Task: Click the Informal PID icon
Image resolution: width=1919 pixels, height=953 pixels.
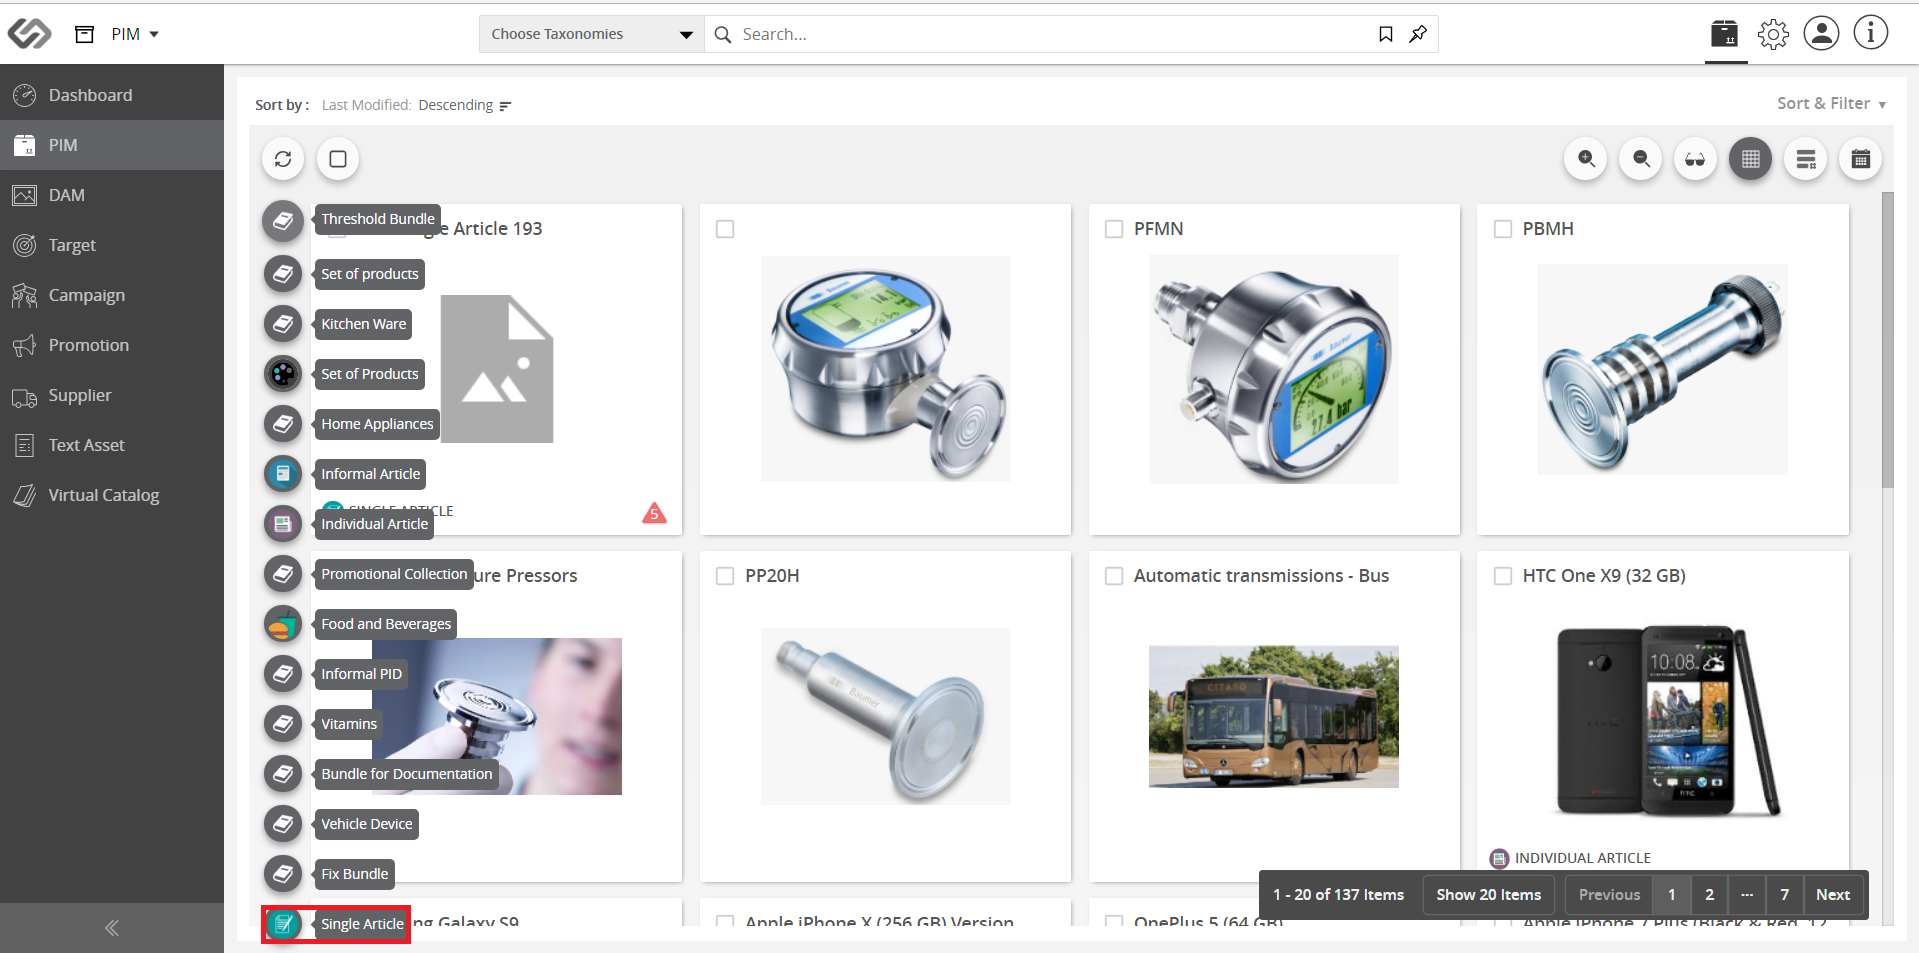Action: click(x=283, y=673)
